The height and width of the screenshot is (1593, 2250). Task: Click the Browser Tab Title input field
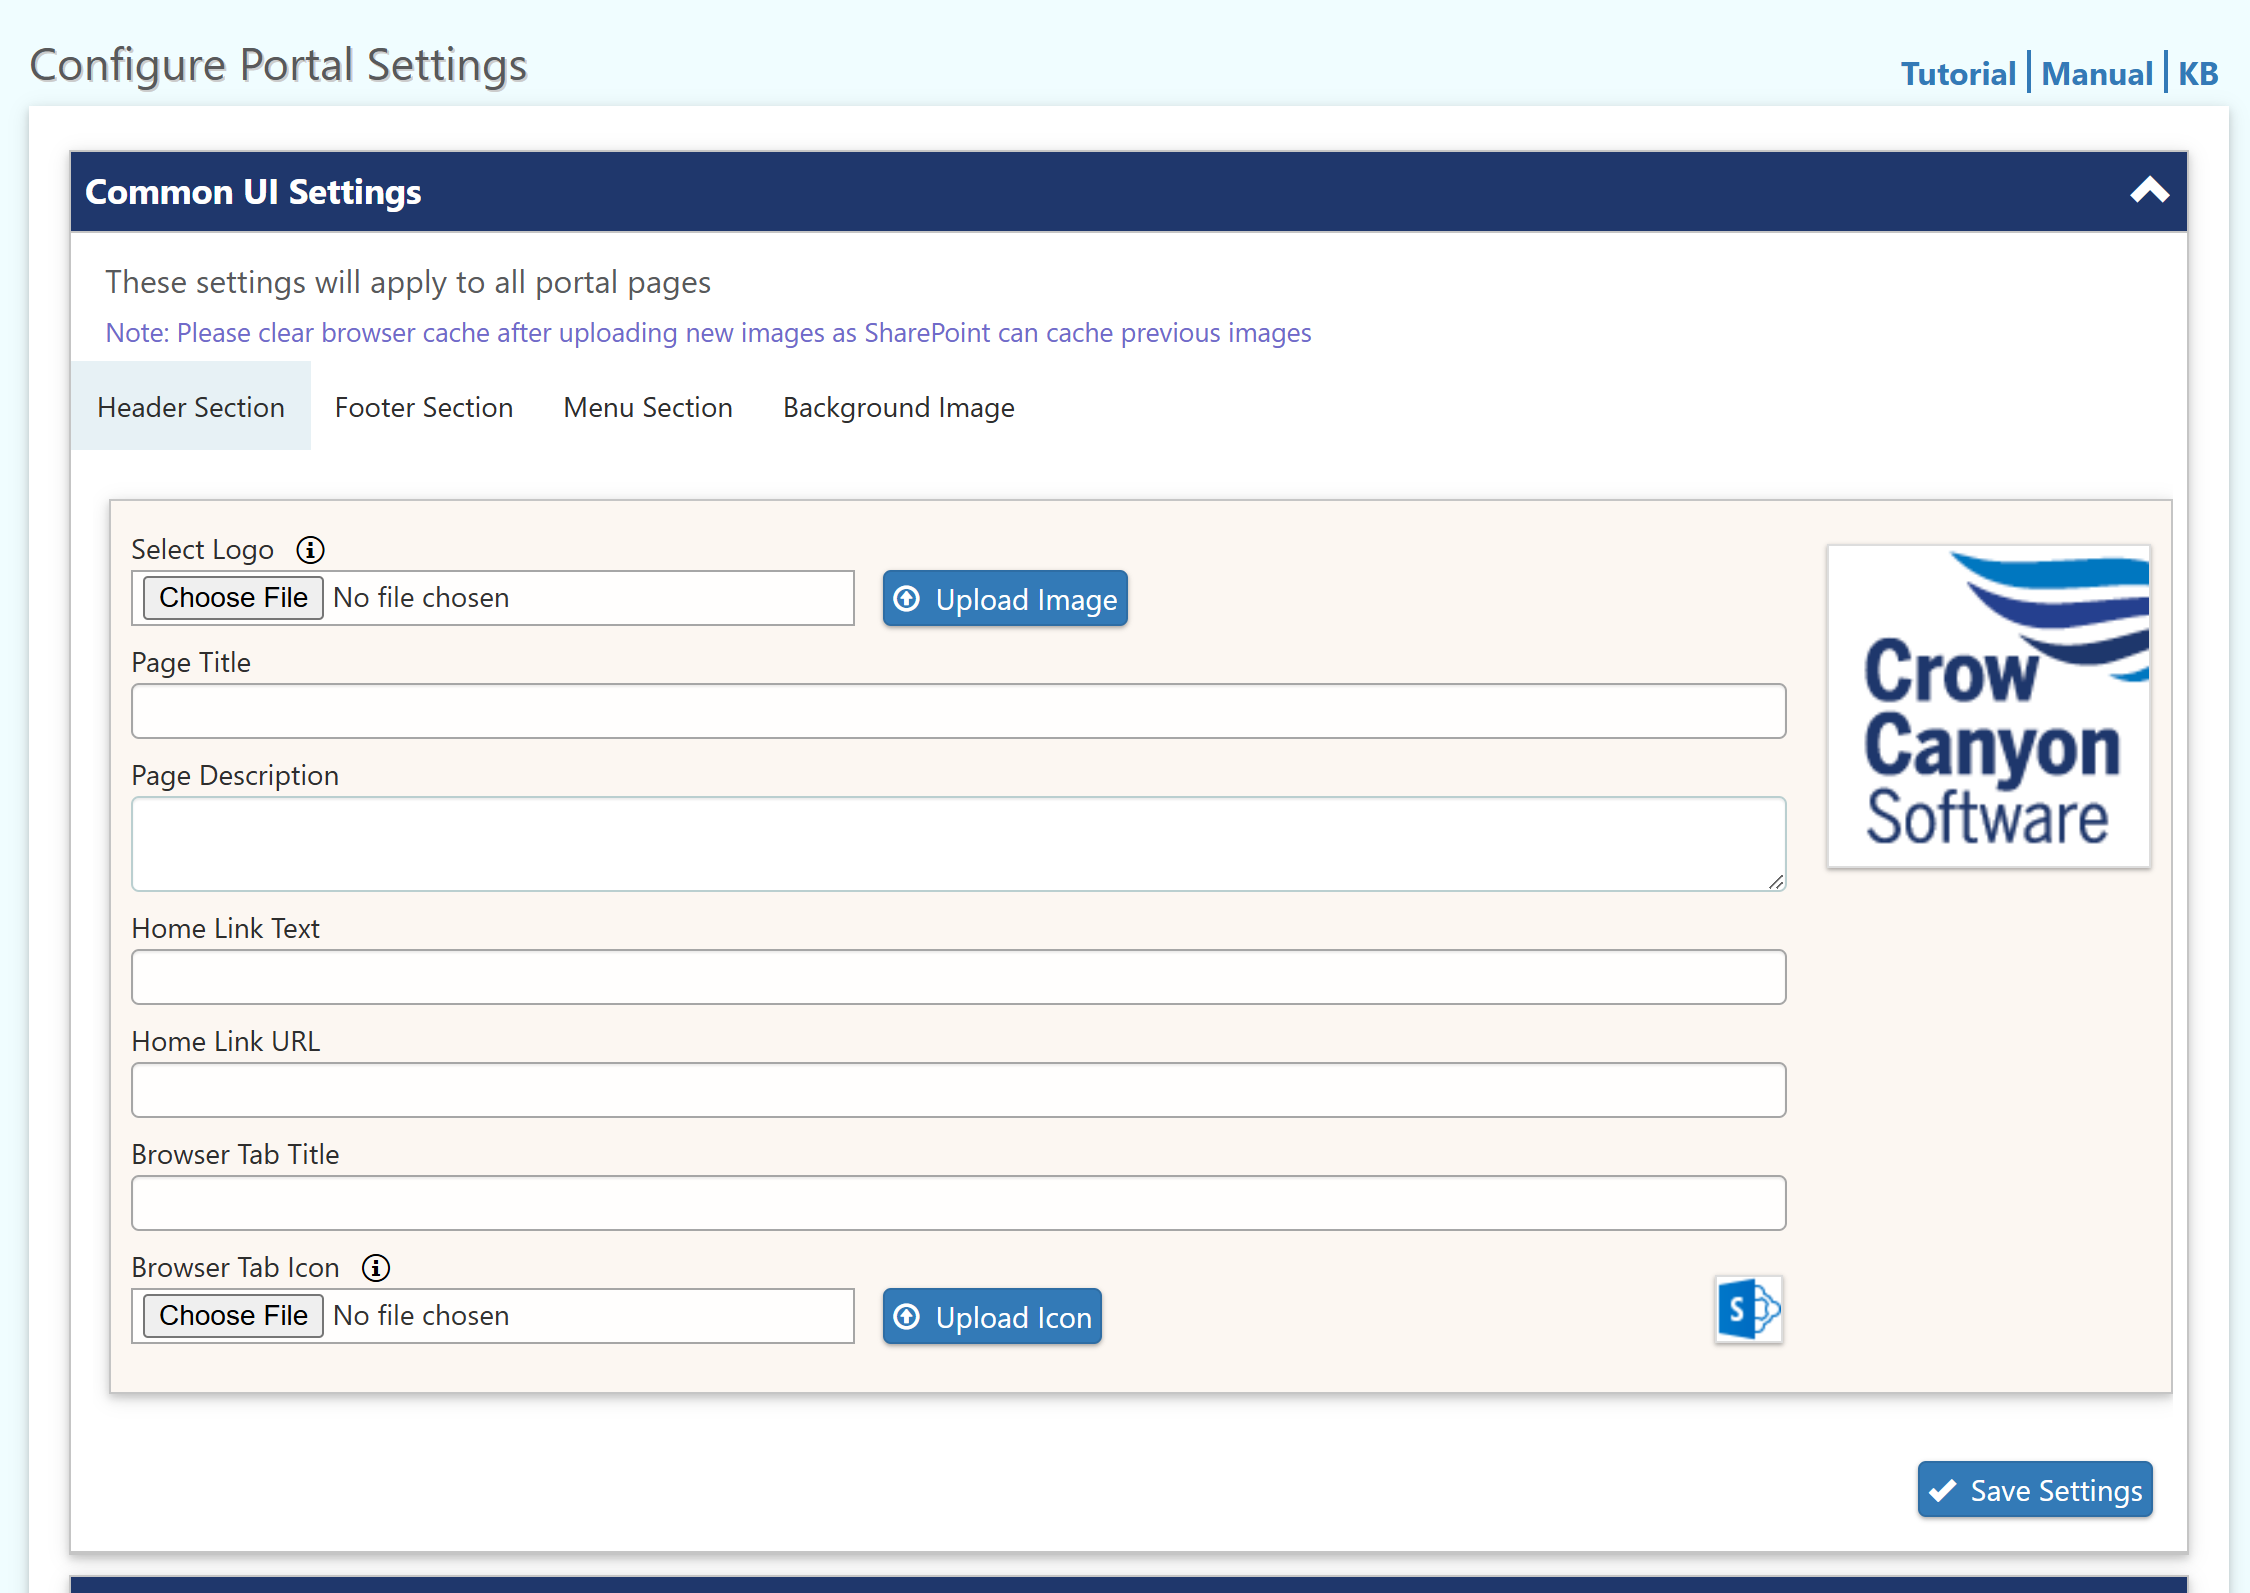[x=960, y=1202]
